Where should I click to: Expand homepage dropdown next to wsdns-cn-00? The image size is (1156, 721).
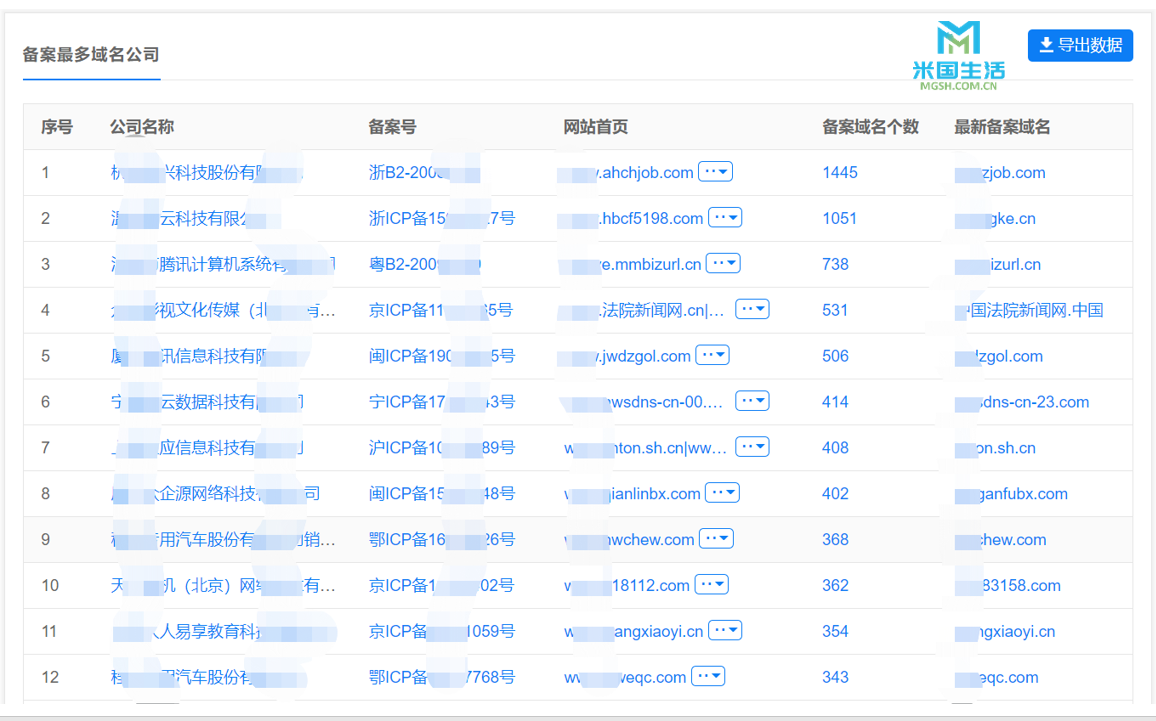752,401
